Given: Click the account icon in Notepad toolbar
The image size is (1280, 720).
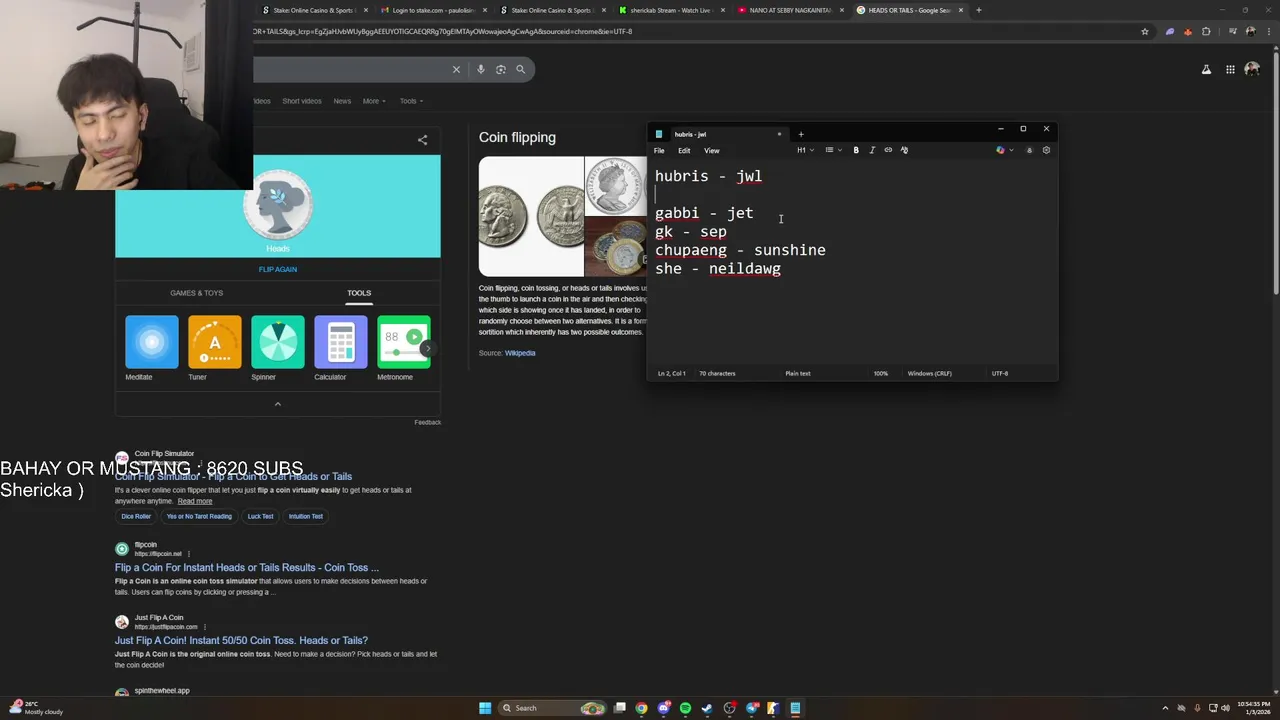Looking at the screenshot, I should click(1029, 150).
